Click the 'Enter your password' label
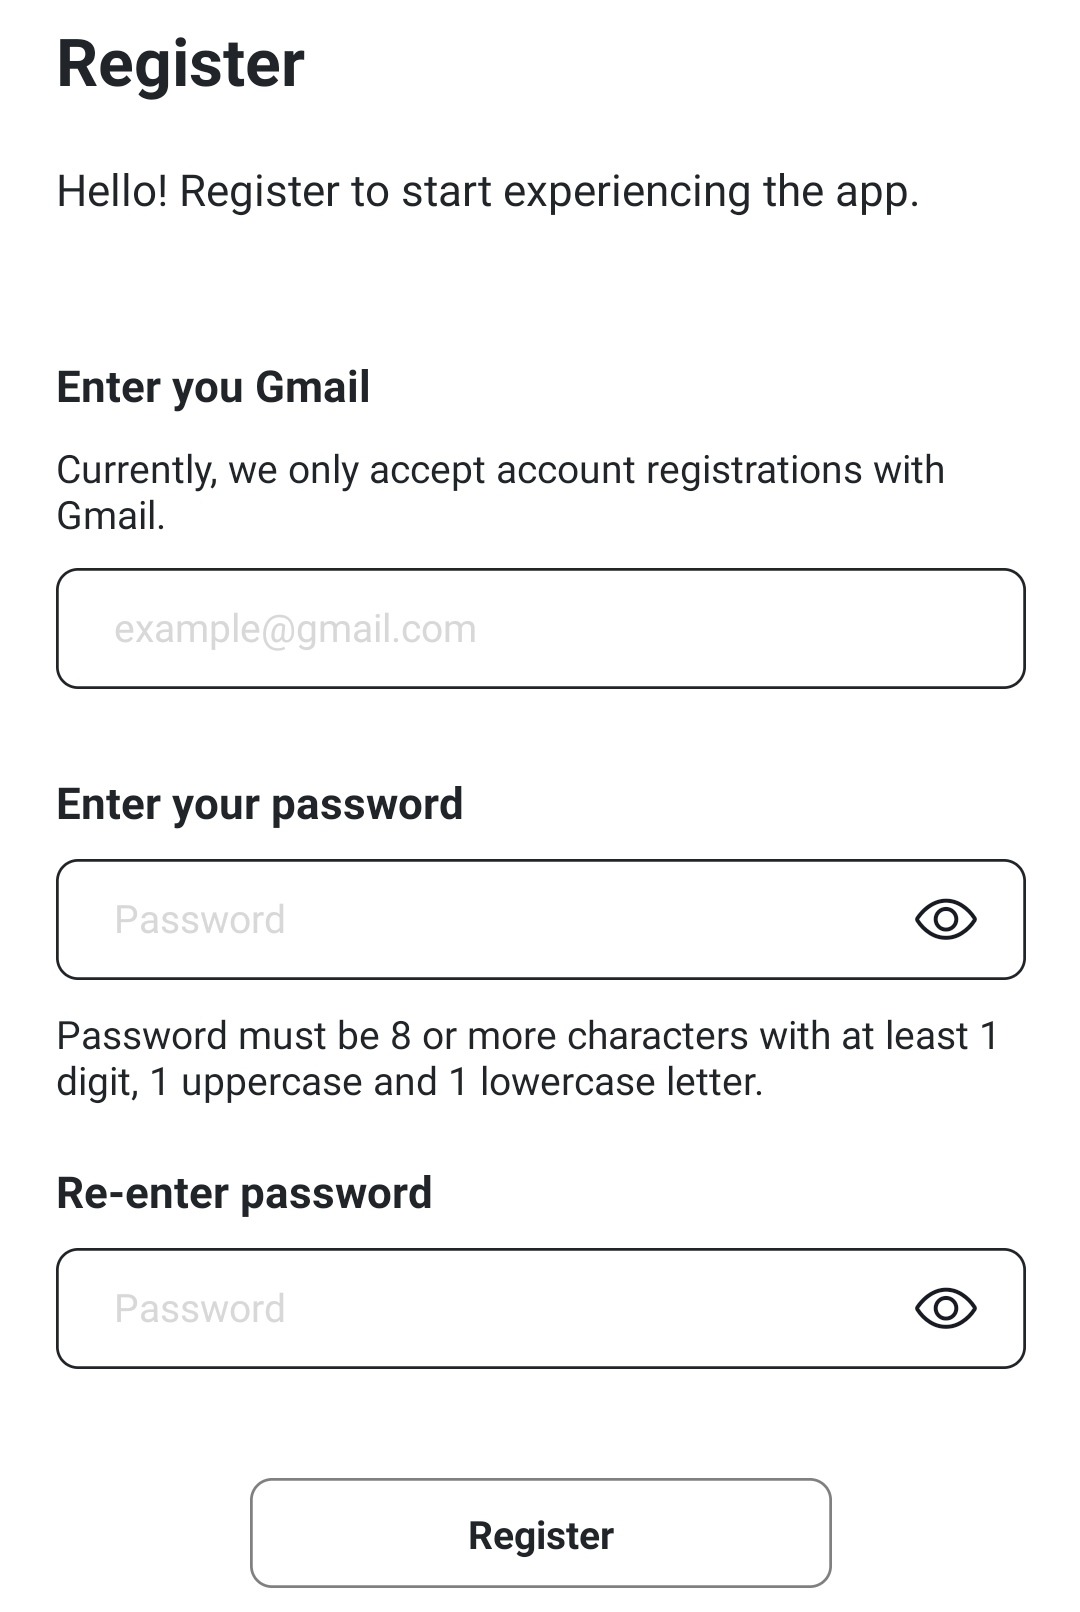This screenshot has height=1612, width=1080. pyautogui.click(x=259, y=805)
